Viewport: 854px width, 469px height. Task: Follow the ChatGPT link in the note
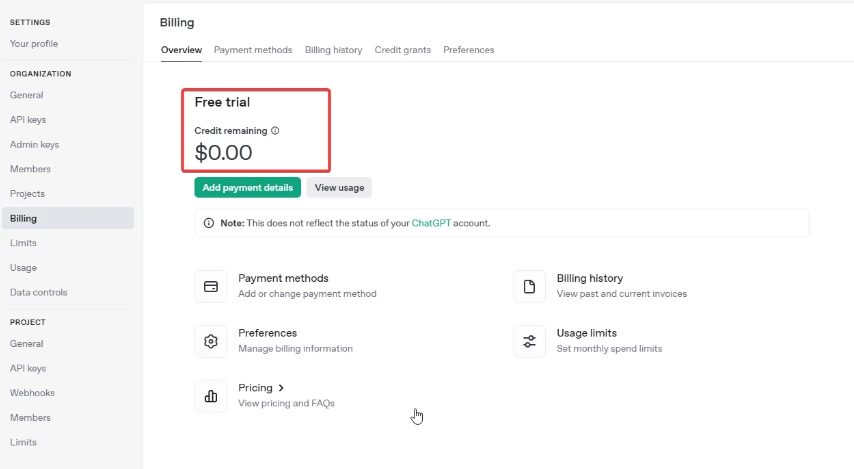tap(431, 223)
